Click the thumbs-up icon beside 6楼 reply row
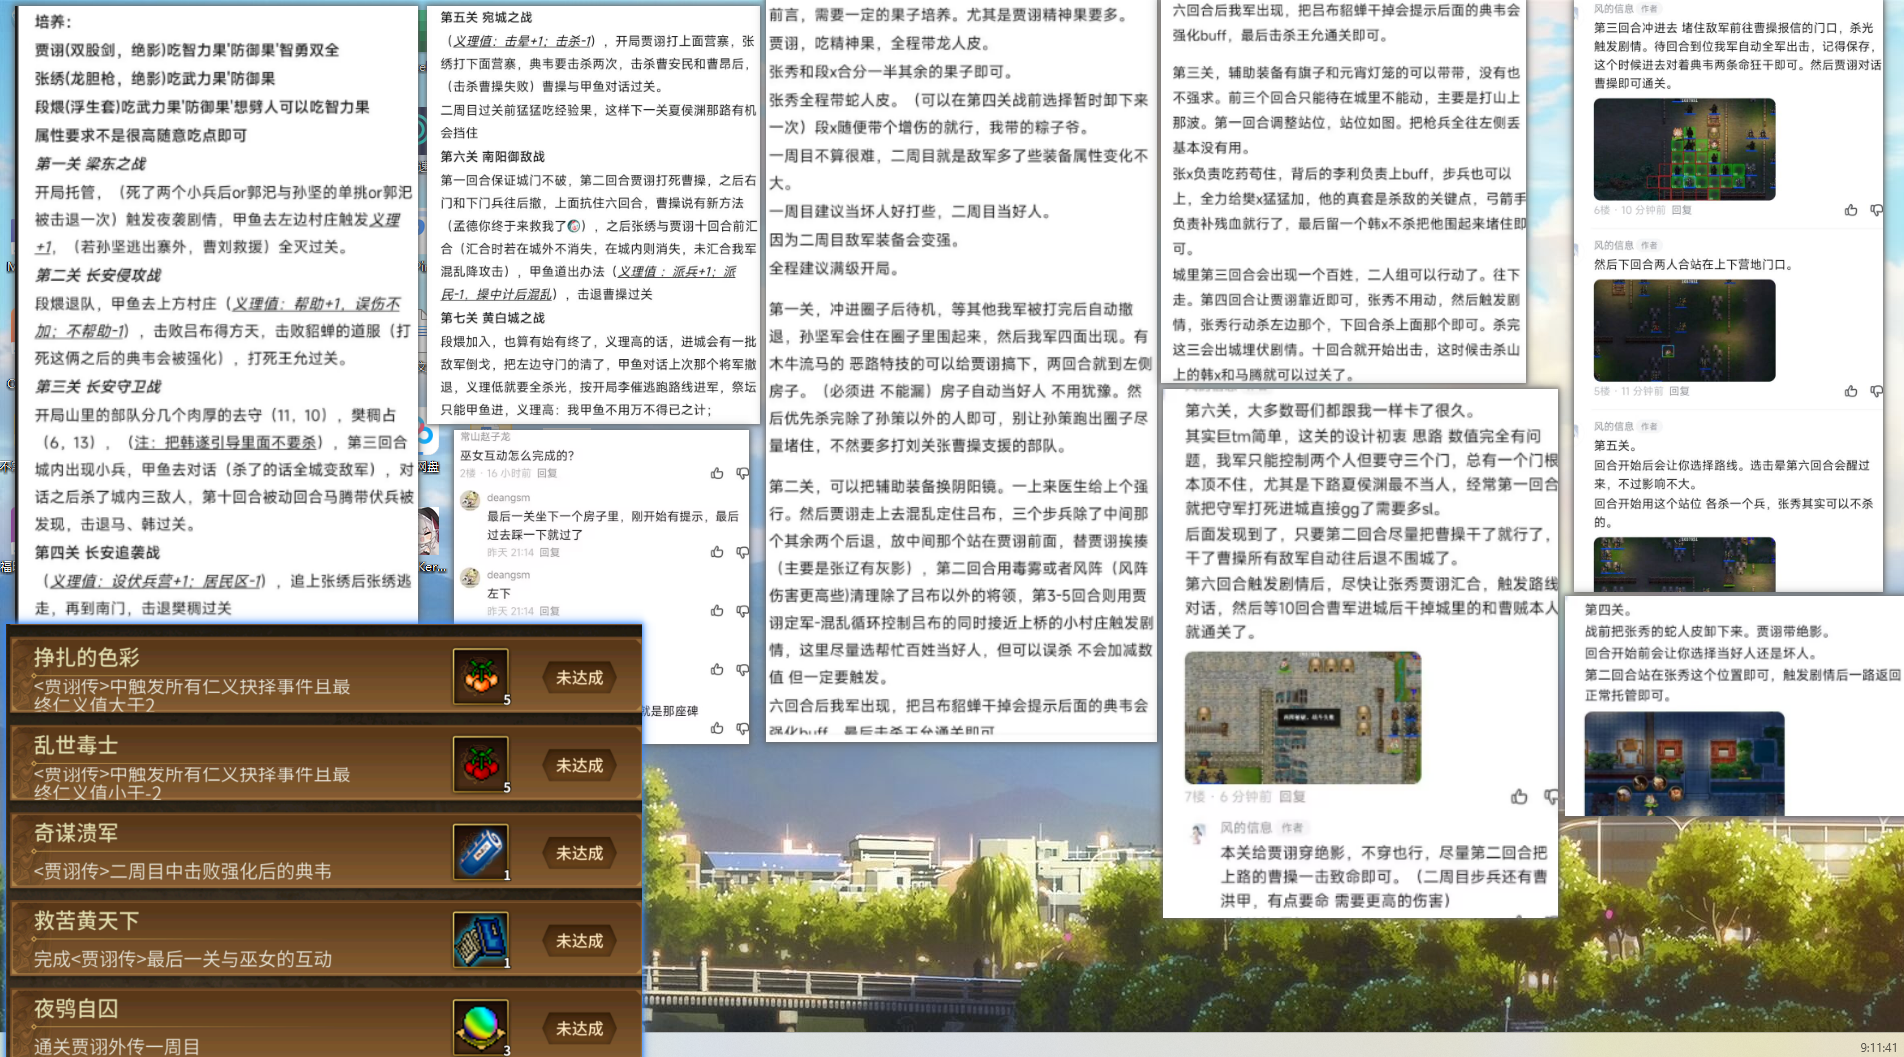The width and height of the screenshot is (1904, 1057). (x=1849, y=210)
